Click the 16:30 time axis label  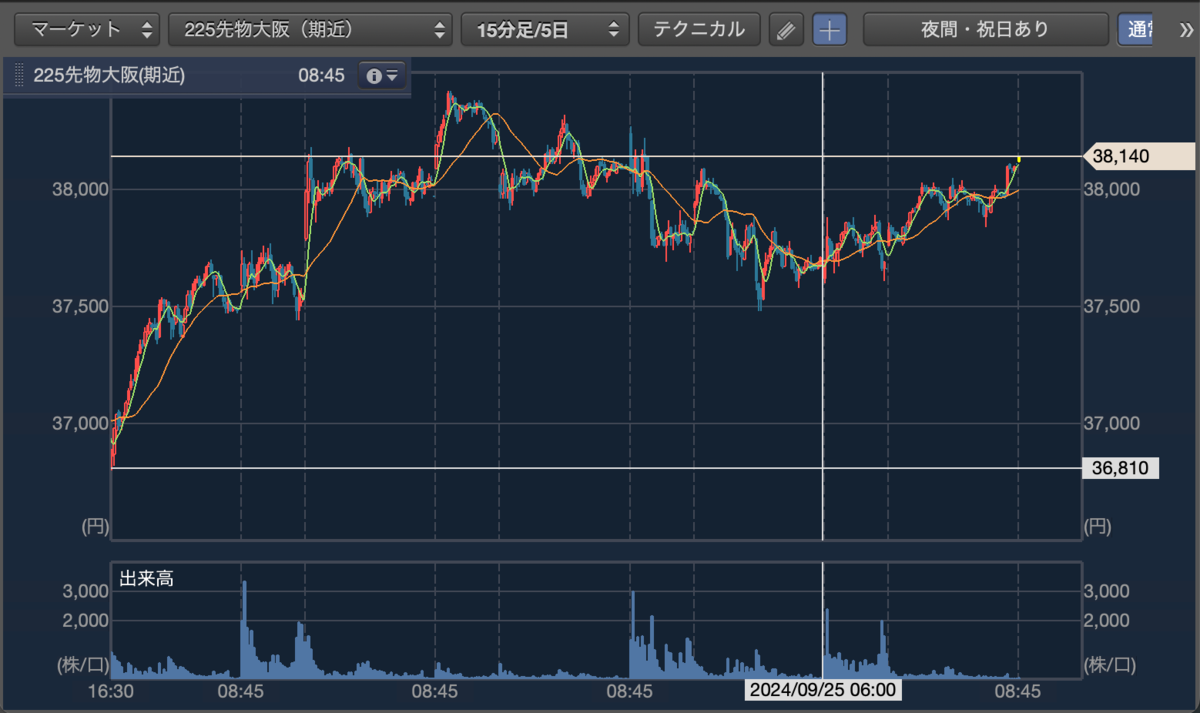tap(111, 690)
